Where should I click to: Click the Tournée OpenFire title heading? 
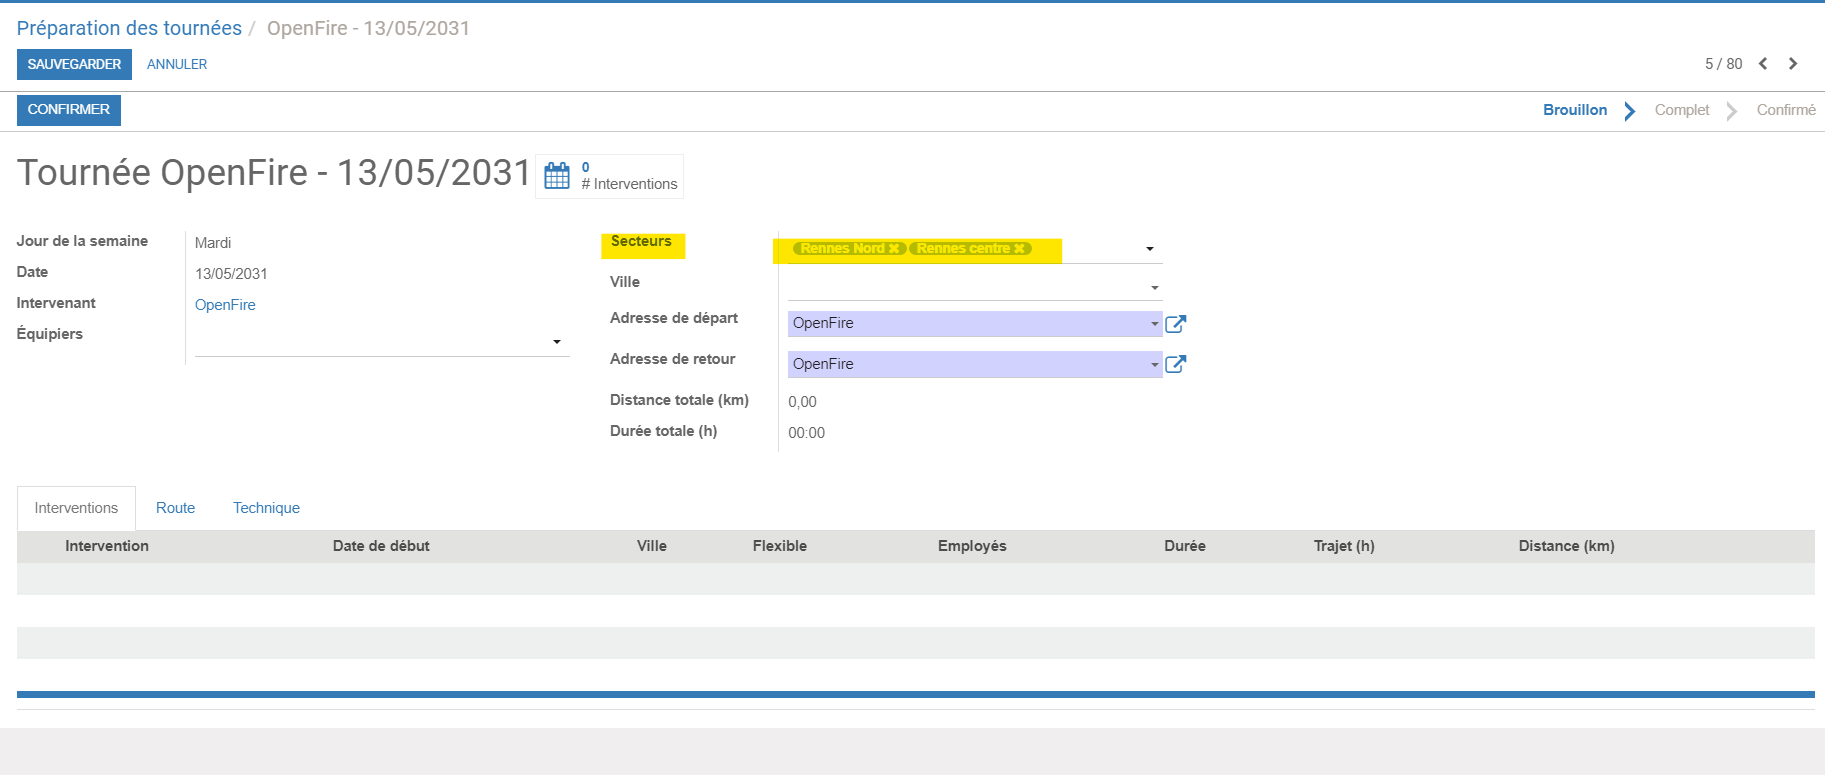coord(274,173)
